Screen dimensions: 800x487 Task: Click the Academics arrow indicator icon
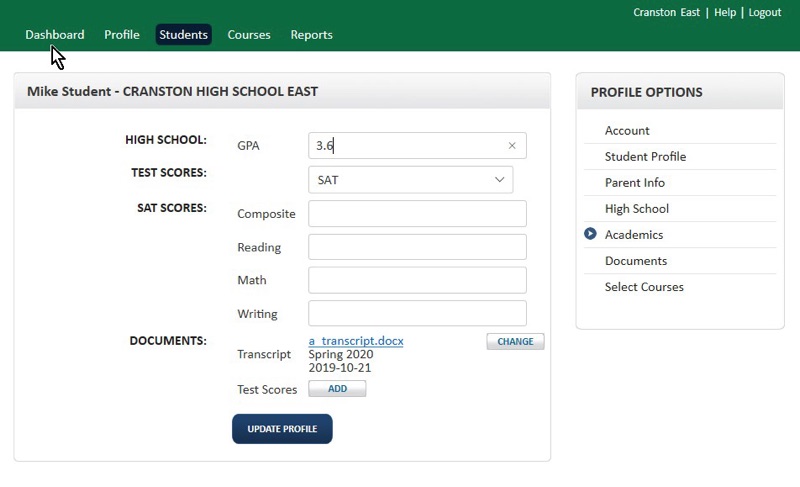coord(590,234)
